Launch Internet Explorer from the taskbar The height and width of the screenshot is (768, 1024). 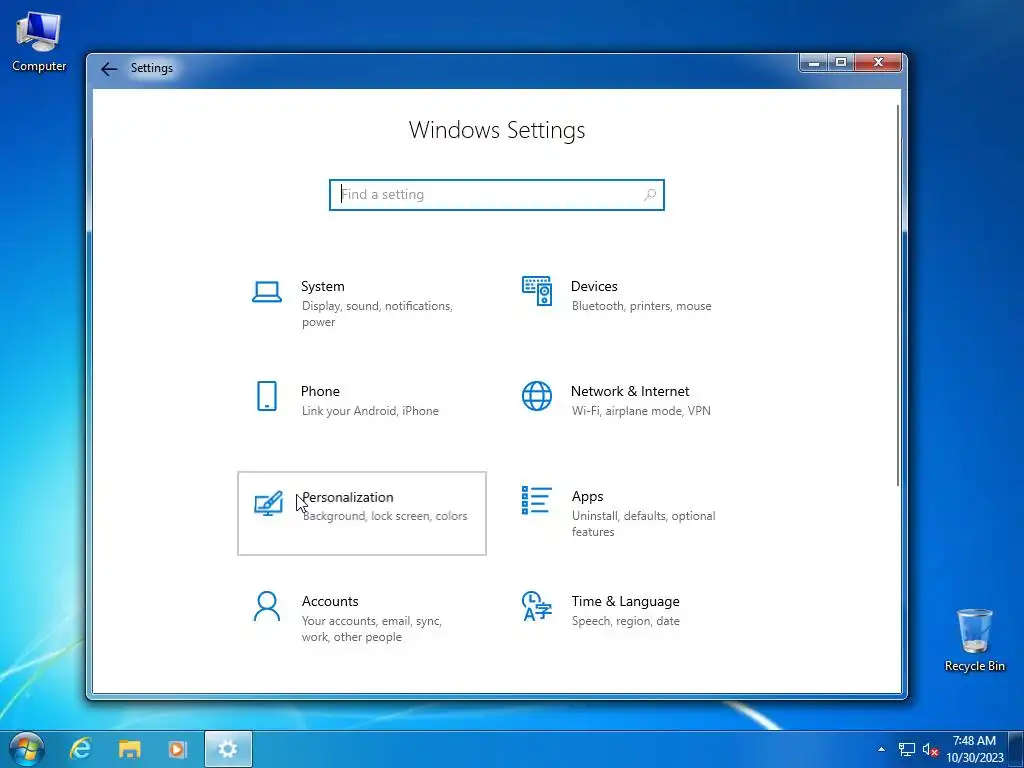(x=81, y=749)
